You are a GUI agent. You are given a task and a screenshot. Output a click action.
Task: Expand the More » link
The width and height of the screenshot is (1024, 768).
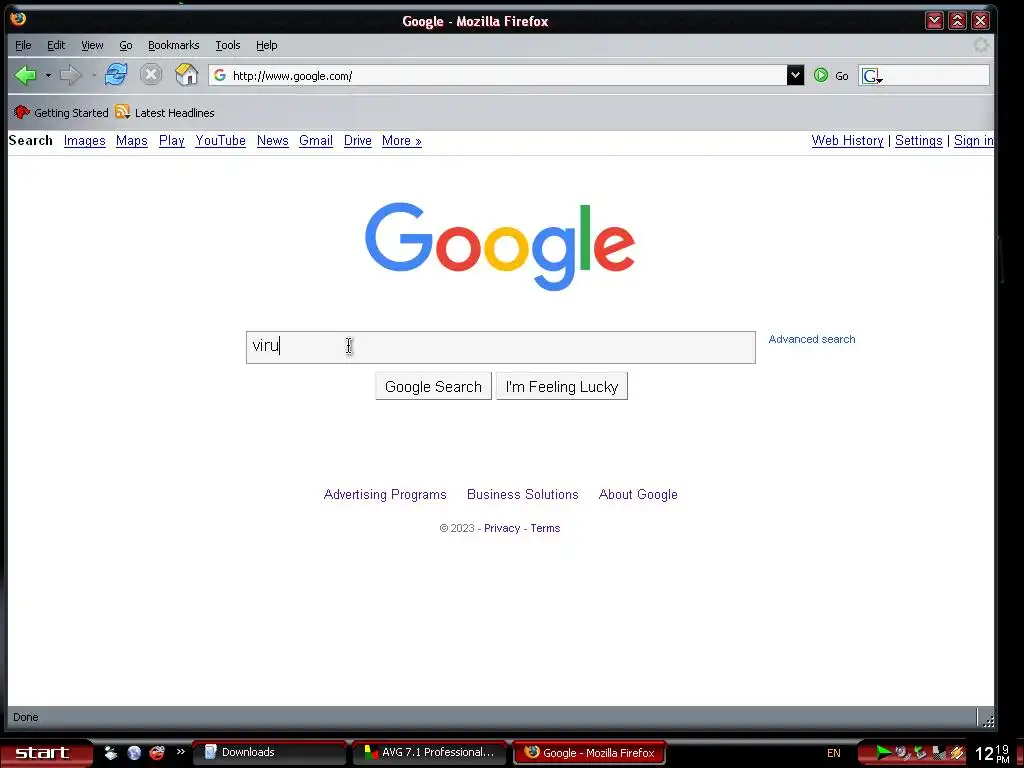click(x=401, y=140)
